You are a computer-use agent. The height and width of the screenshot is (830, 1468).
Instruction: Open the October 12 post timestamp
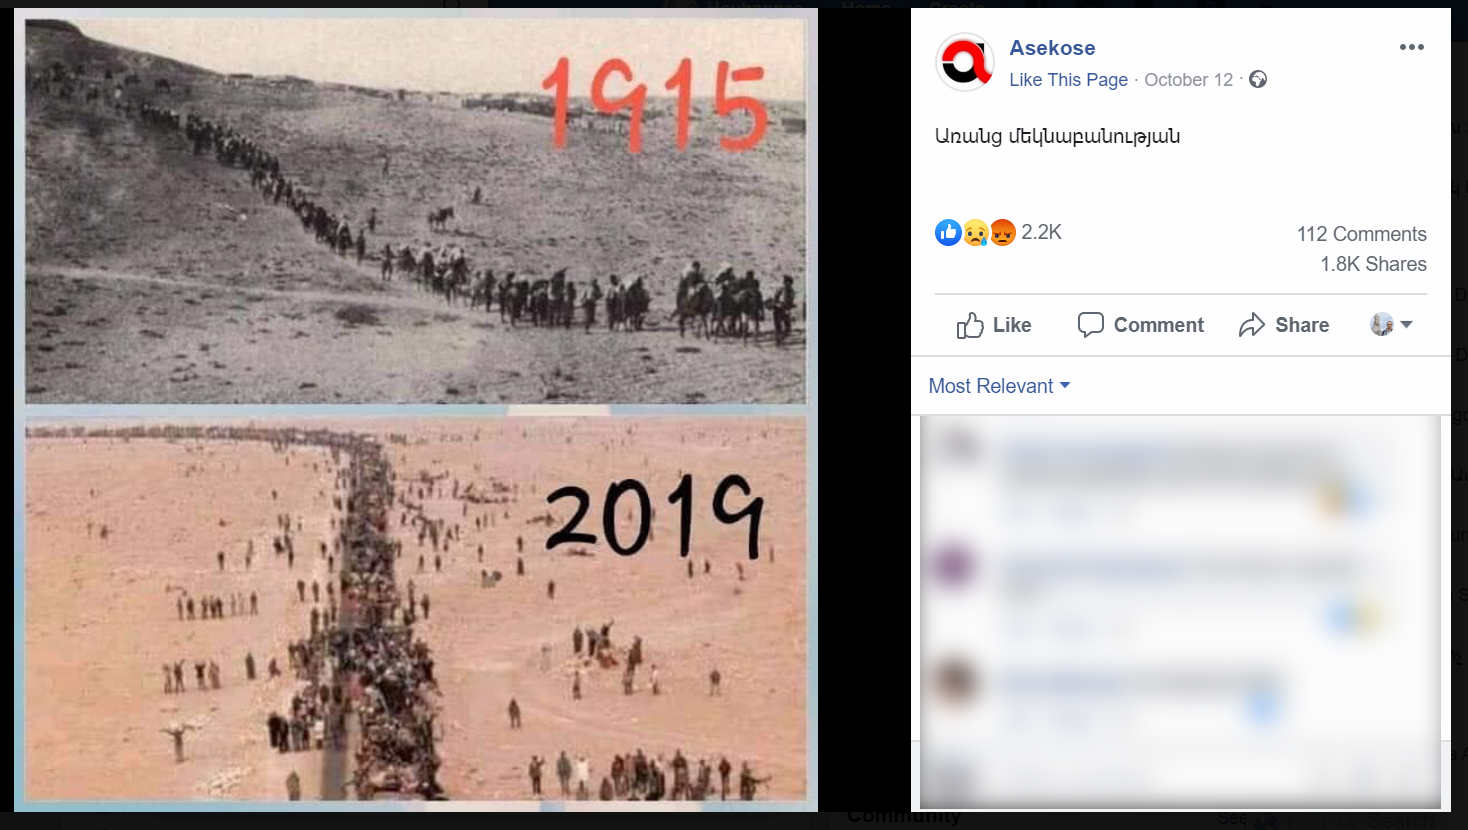1188,80
